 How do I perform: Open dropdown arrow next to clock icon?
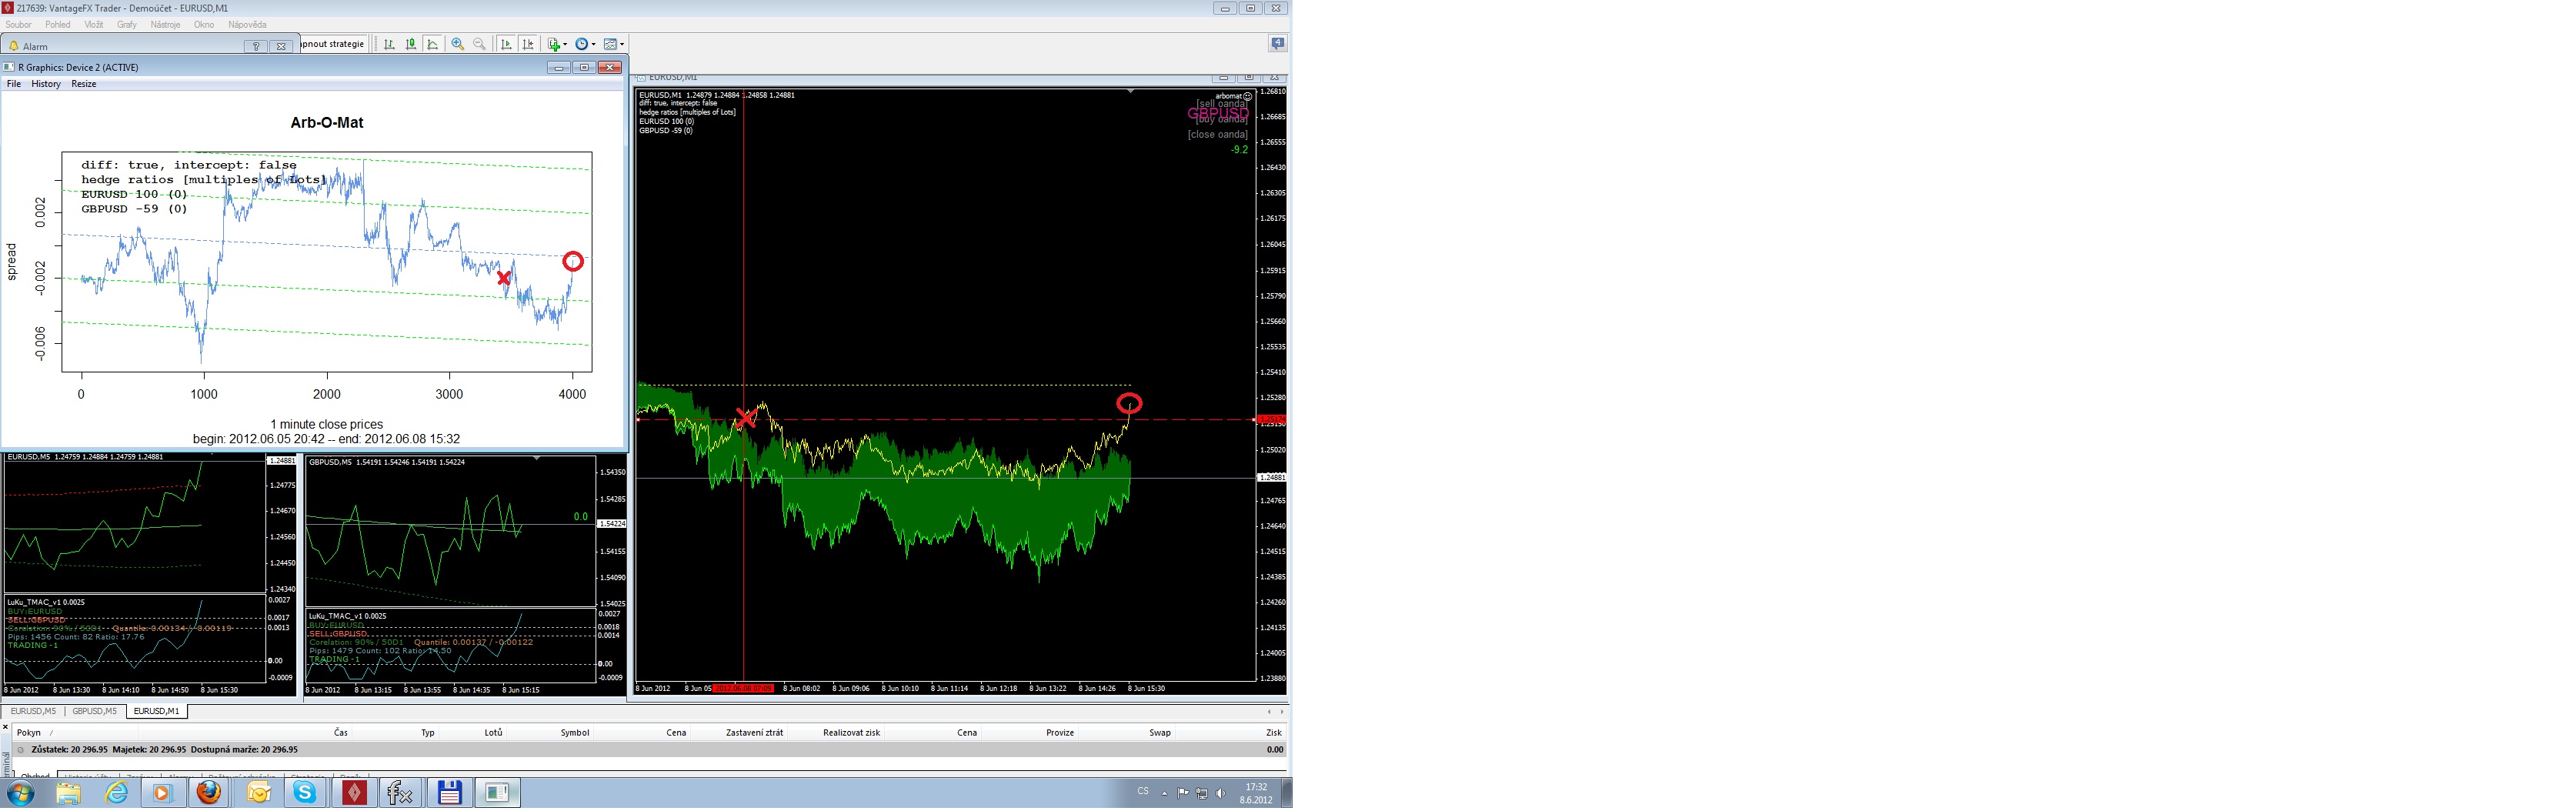pyautogui.click(x=594, y=44)
